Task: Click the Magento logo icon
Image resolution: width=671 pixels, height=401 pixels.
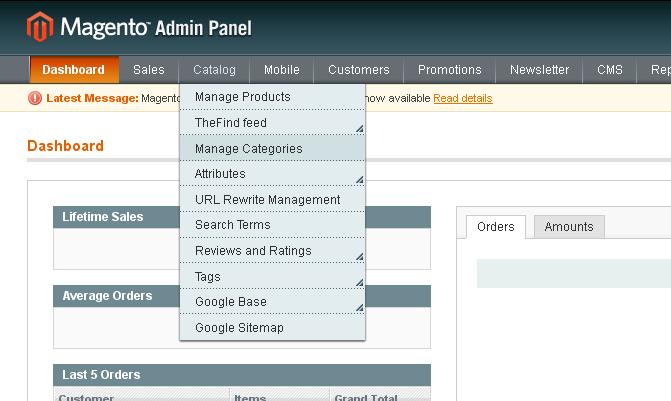Action: [x=40, y=27]
